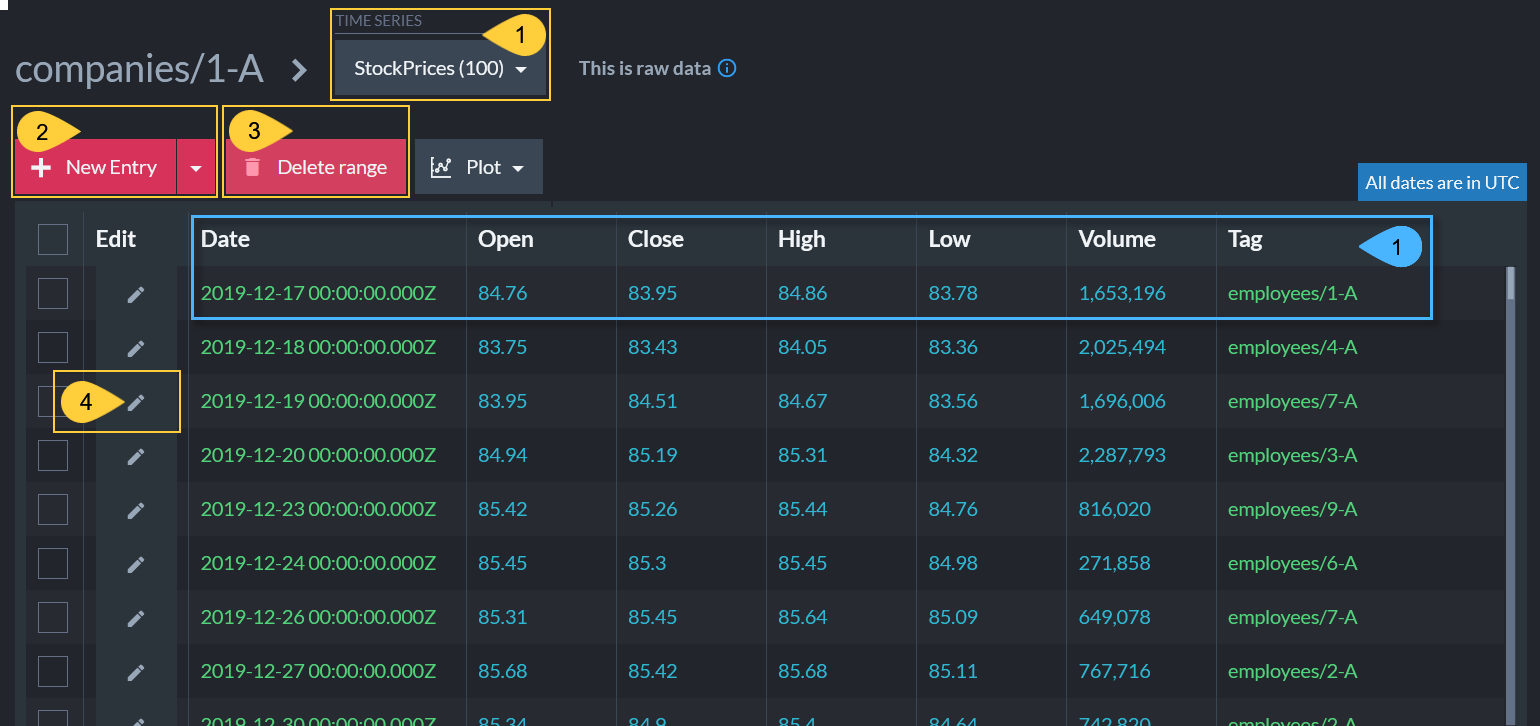Click the tag employees/6-A
The height and width of the screenshot is (726, 1540).
[x=1292, y=564]
